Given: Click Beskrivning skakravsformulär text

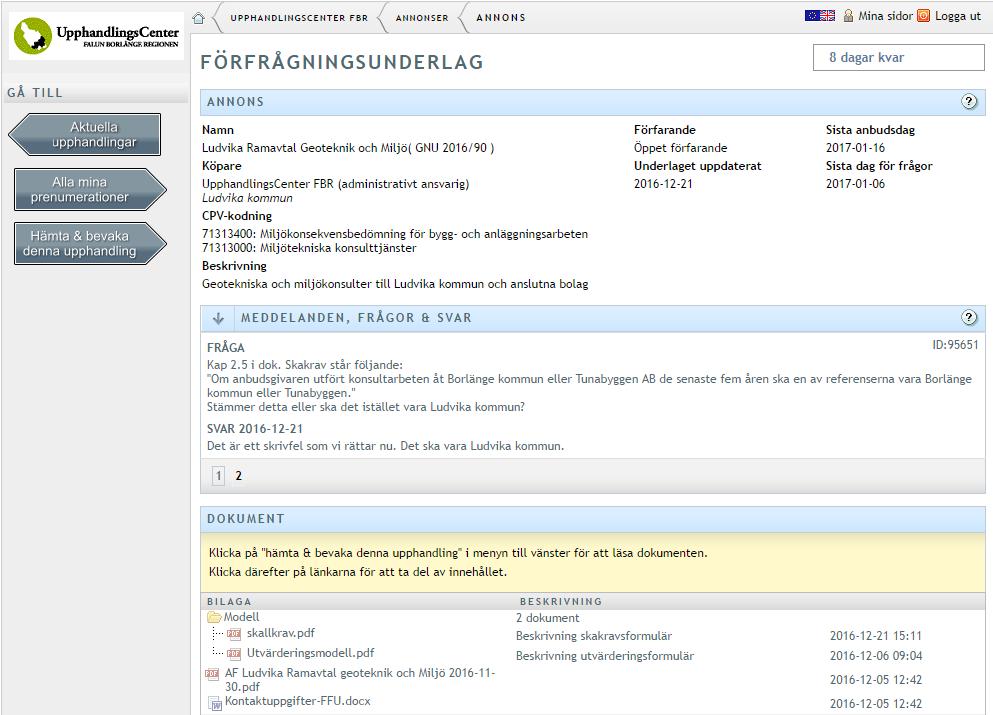Looking at the screenshot, I should point(593,636).
